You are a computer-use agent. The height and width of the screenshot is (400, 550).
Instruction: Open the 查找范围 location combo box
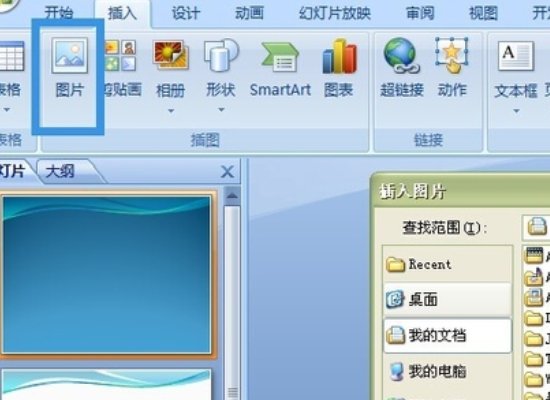click(x=536, y=227)
